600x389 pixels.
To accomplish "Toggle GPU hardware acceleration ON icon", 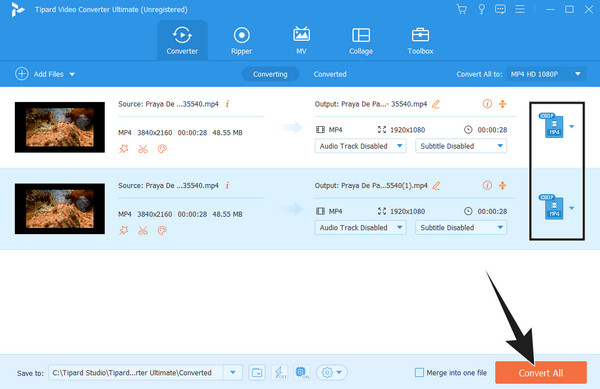I will click(302, 373).
